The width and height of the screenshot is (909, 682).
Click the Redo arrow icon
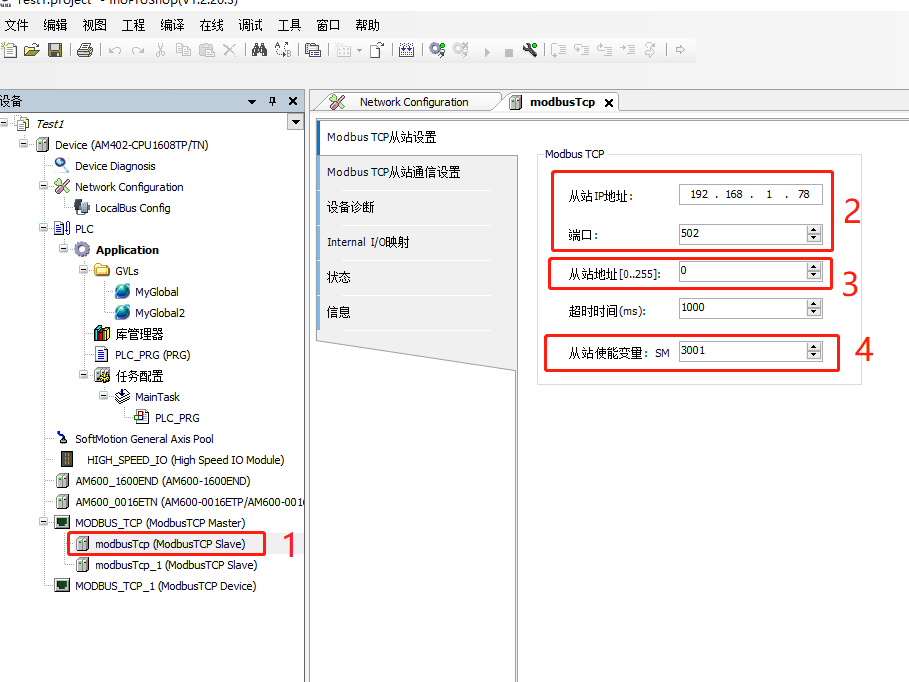[138, 51]
